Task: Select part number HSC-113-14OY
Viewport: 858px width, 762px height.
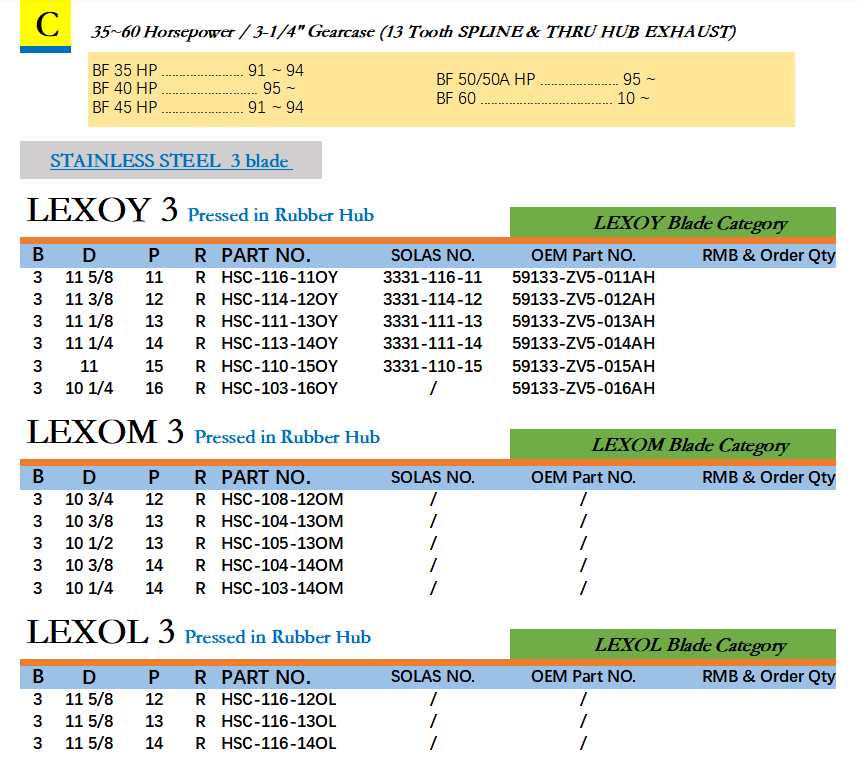Action: click(280, 343)
